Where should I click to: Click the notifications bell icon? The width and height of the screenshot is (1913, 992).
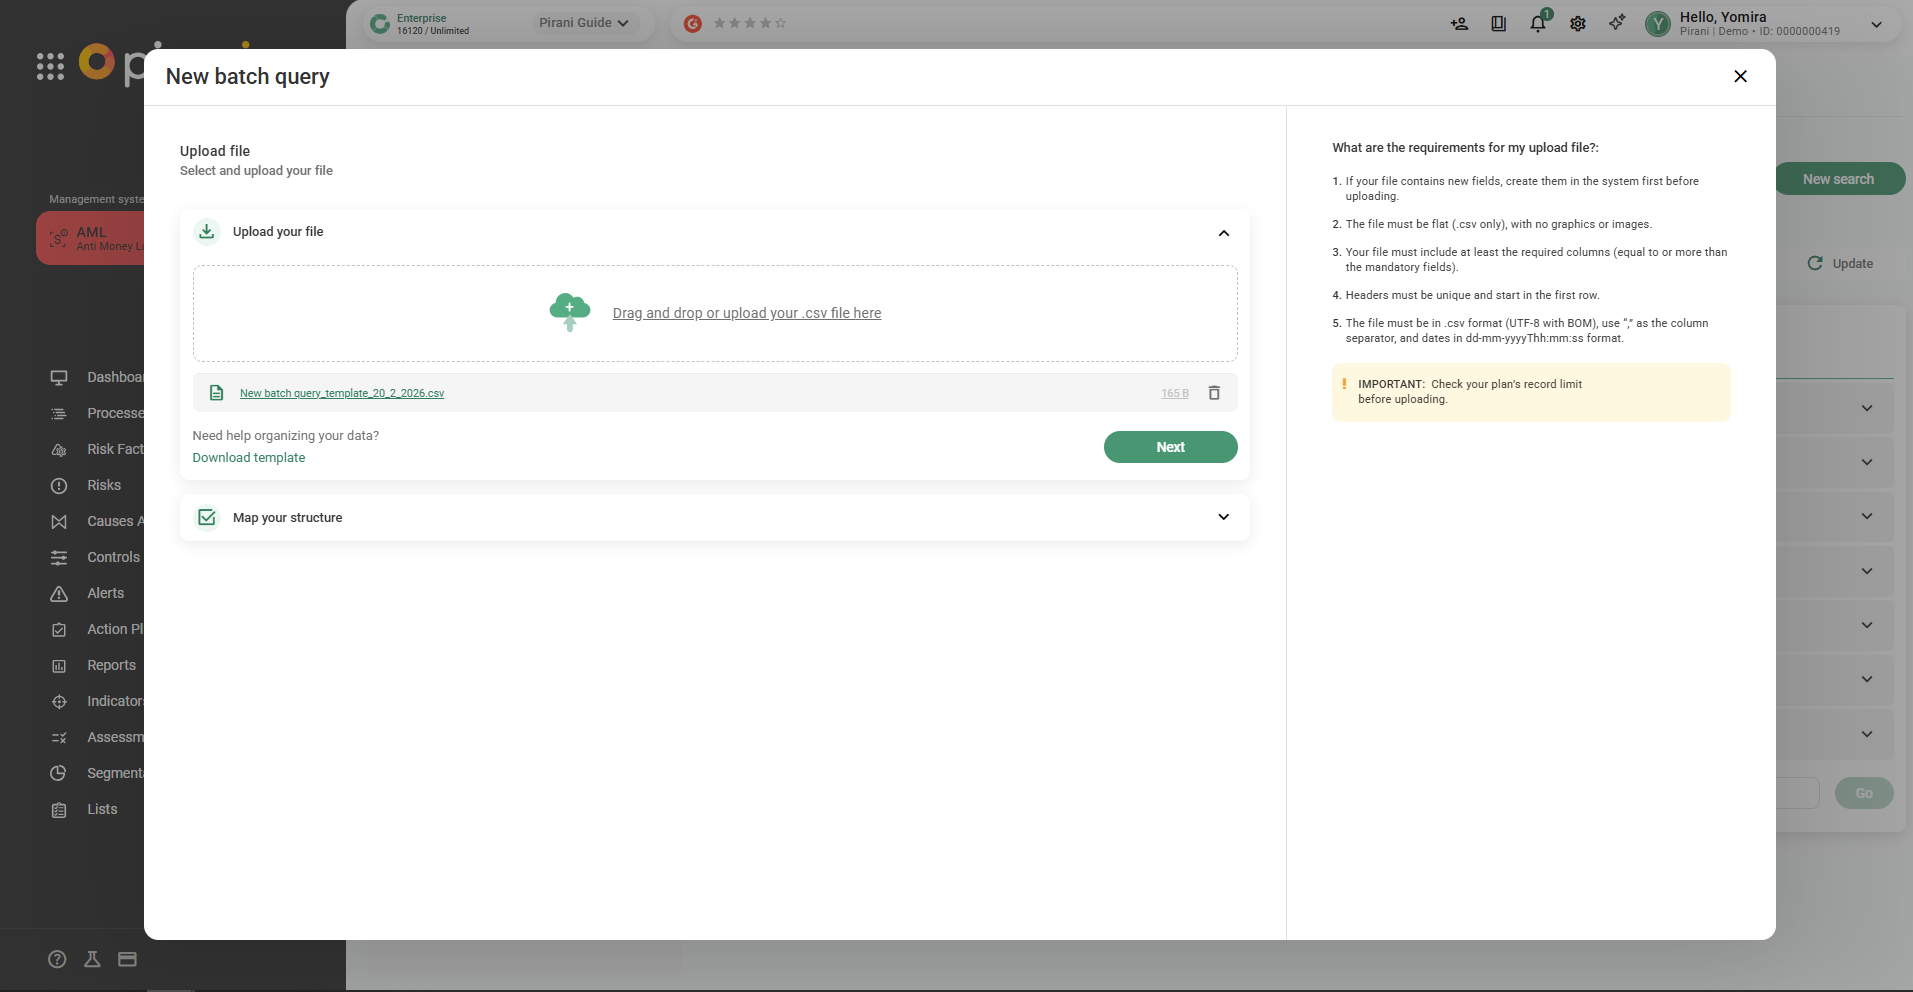(1538, 23)
